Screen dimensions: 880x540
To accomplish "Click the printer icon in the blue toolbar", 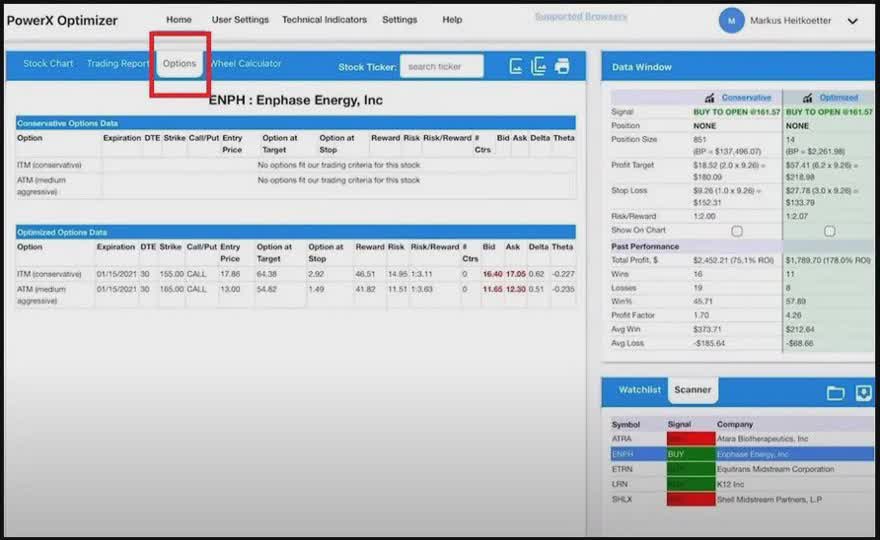I will pos(562,66).
